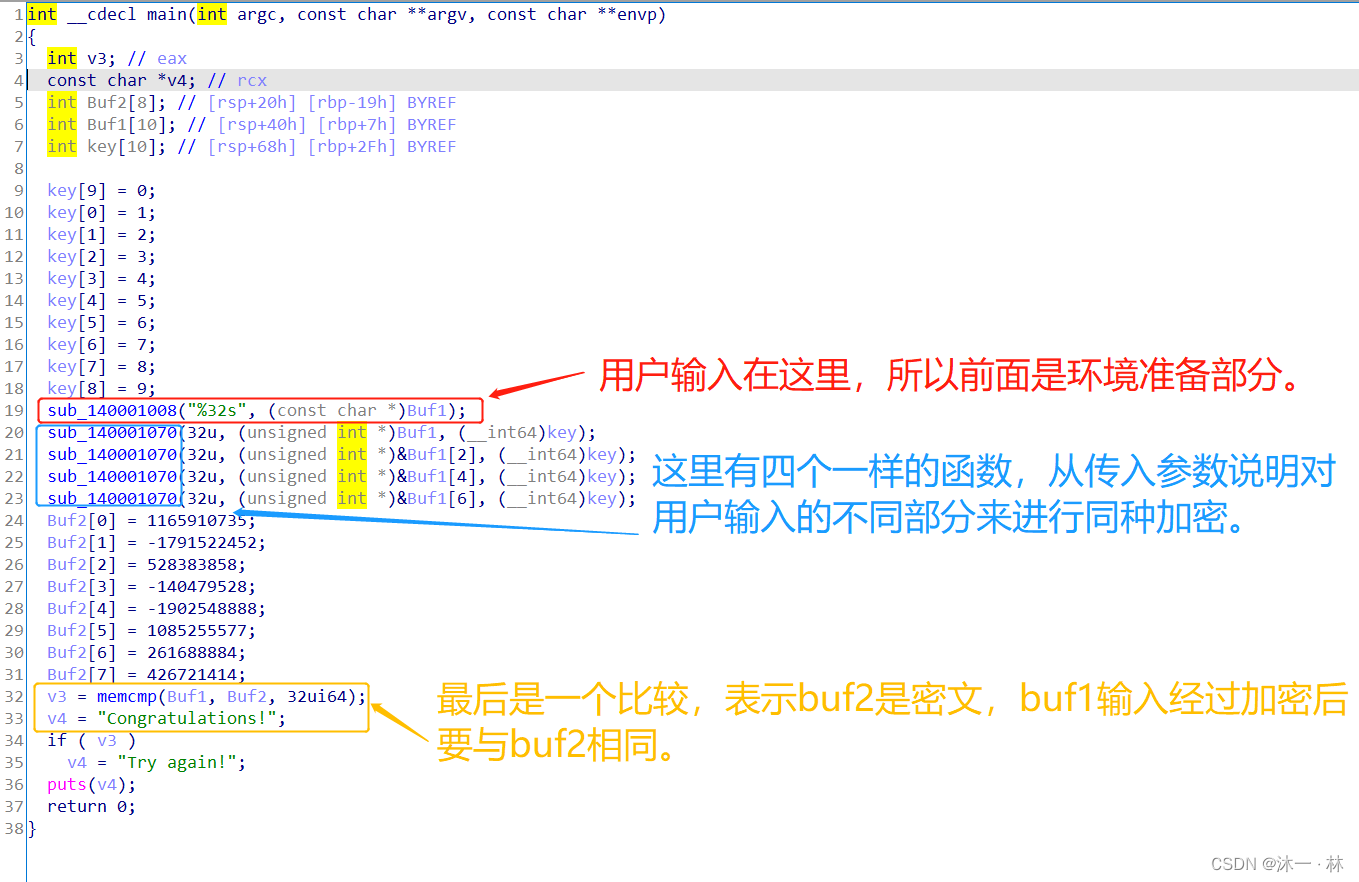Click the '&Buf1[6]' argument on line 23
The width and height of the screenshot is (1359, 882).
pyautogui.click(x=442, y=498)
